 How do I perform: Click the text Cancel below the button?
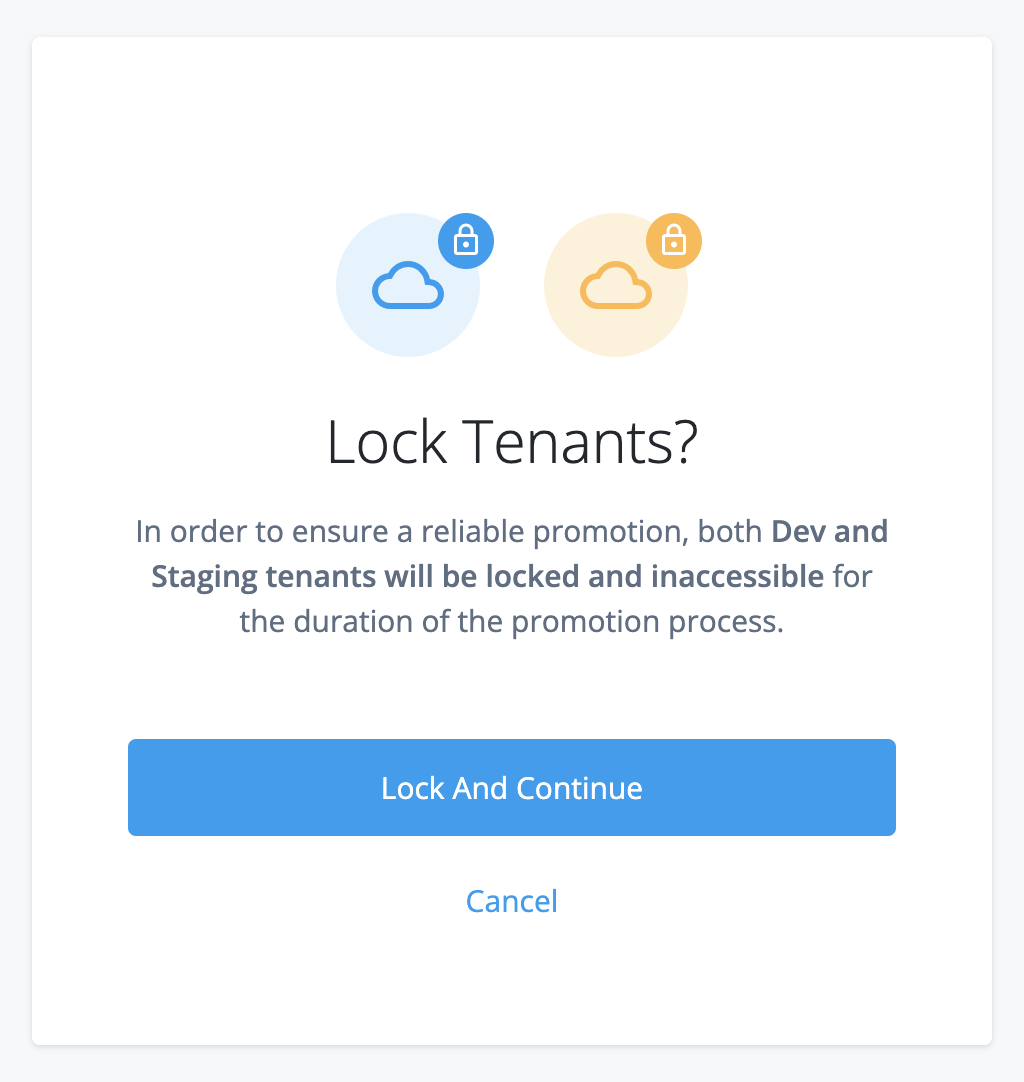(511, 900)
